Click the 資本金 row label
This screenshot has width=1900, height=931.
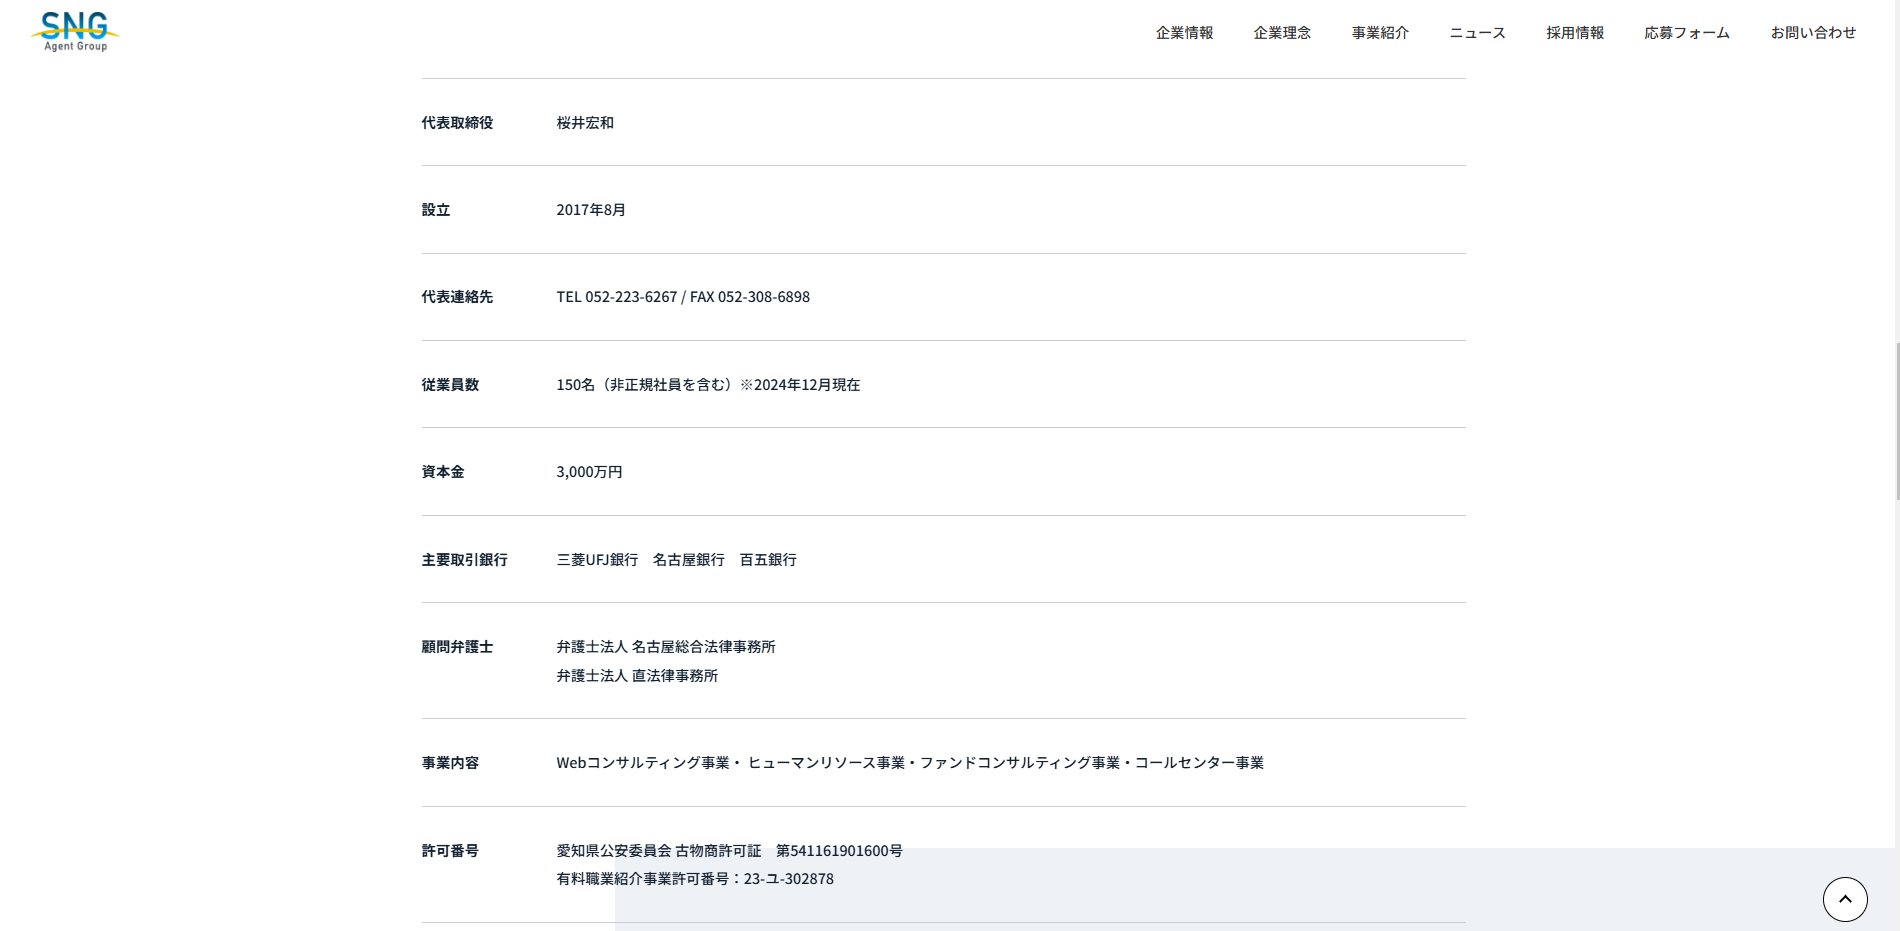(443, 472)
